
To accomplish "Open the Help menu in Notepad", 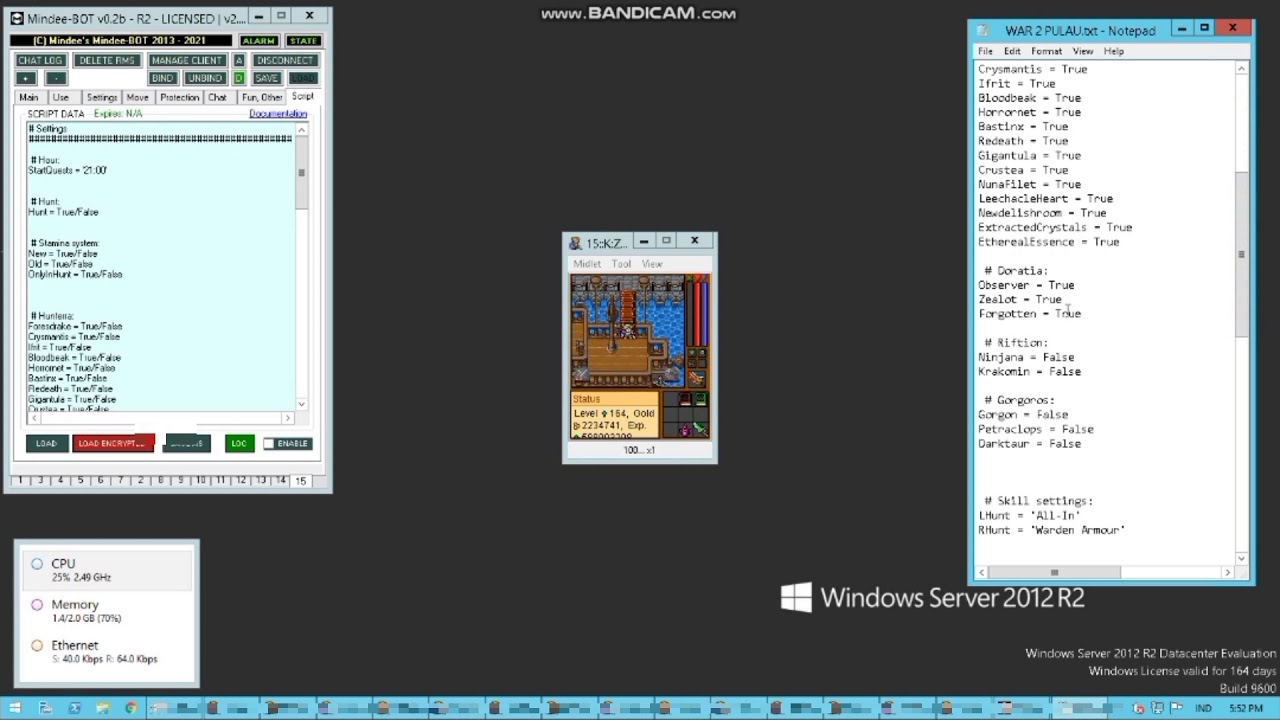I will point(1113,51).
